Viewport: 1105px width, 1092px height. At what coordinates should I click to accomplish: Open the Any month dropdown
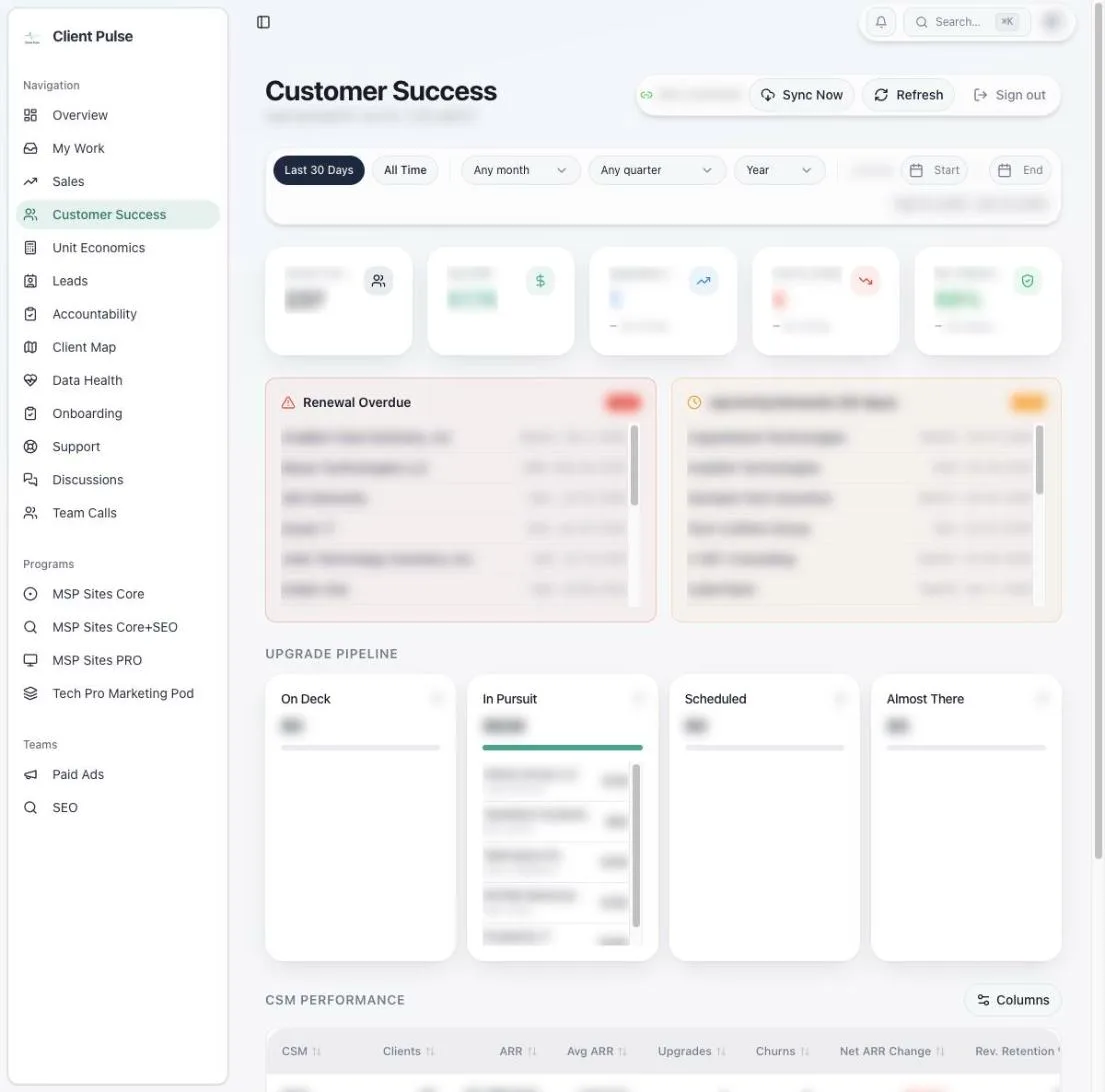pyautogui.click(x=520, y=170)
